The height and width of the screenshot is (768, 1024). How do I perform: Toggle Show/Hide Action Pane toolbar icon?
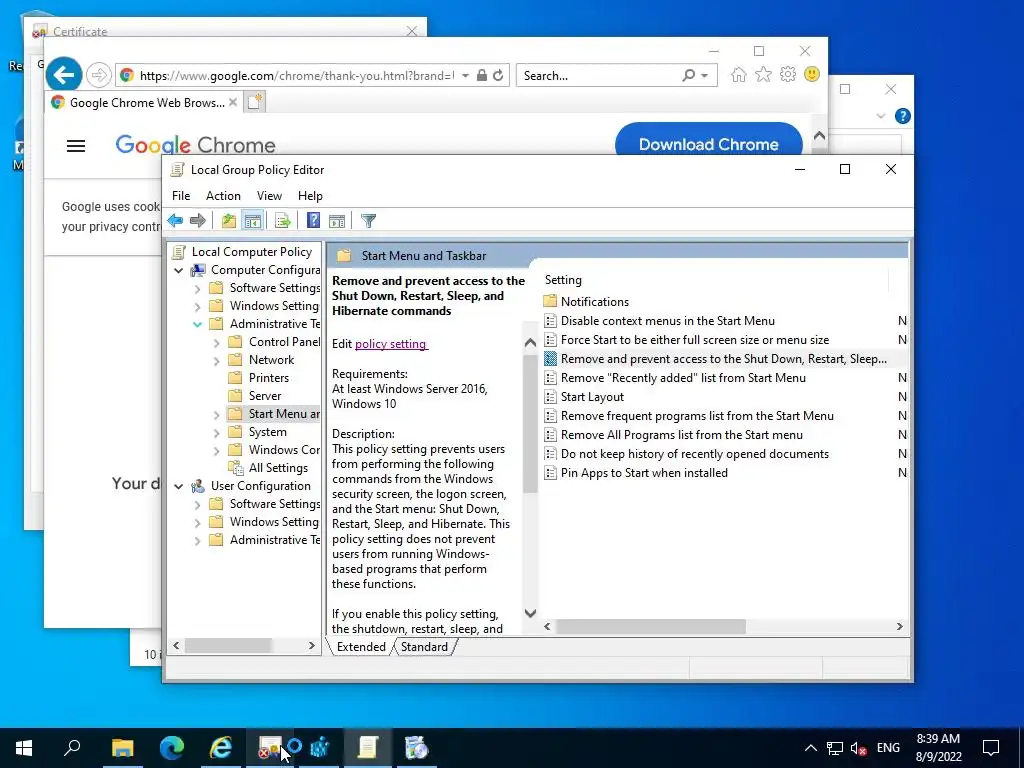(x=337, y=221)
